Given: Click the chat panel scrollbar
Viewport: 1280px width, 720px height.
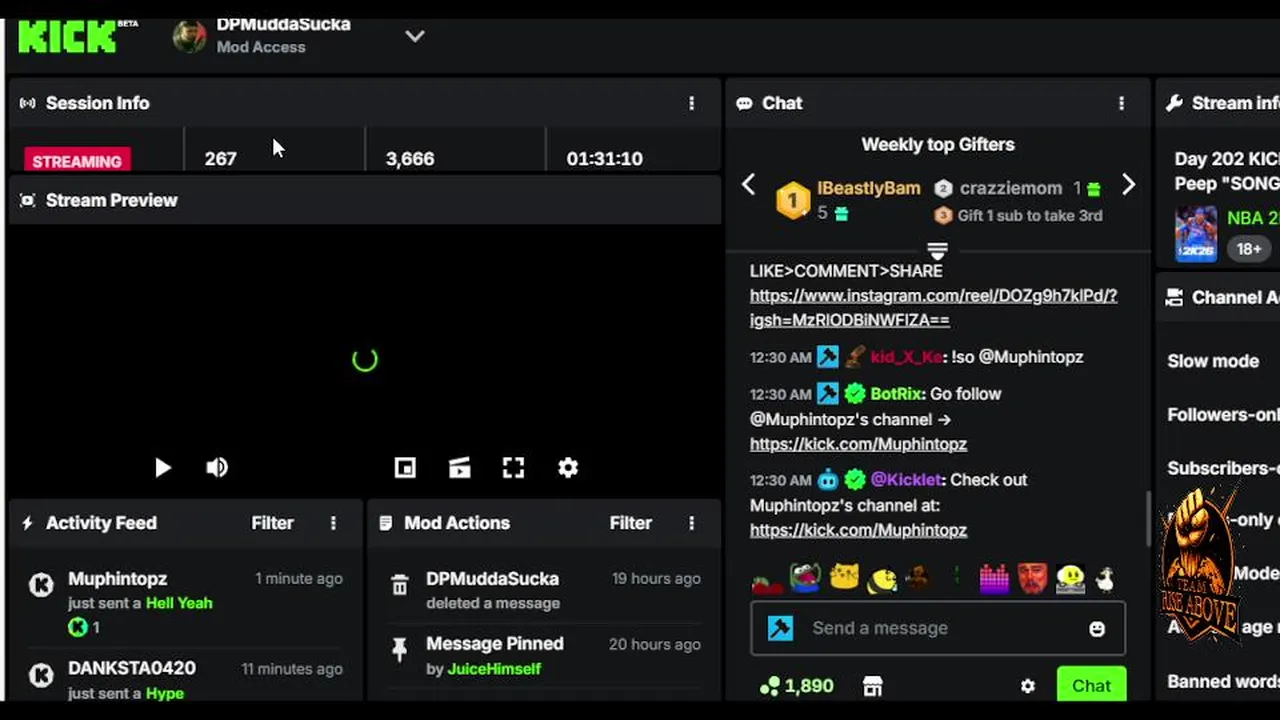Looking at the screenshot, I should point(1148,517).
